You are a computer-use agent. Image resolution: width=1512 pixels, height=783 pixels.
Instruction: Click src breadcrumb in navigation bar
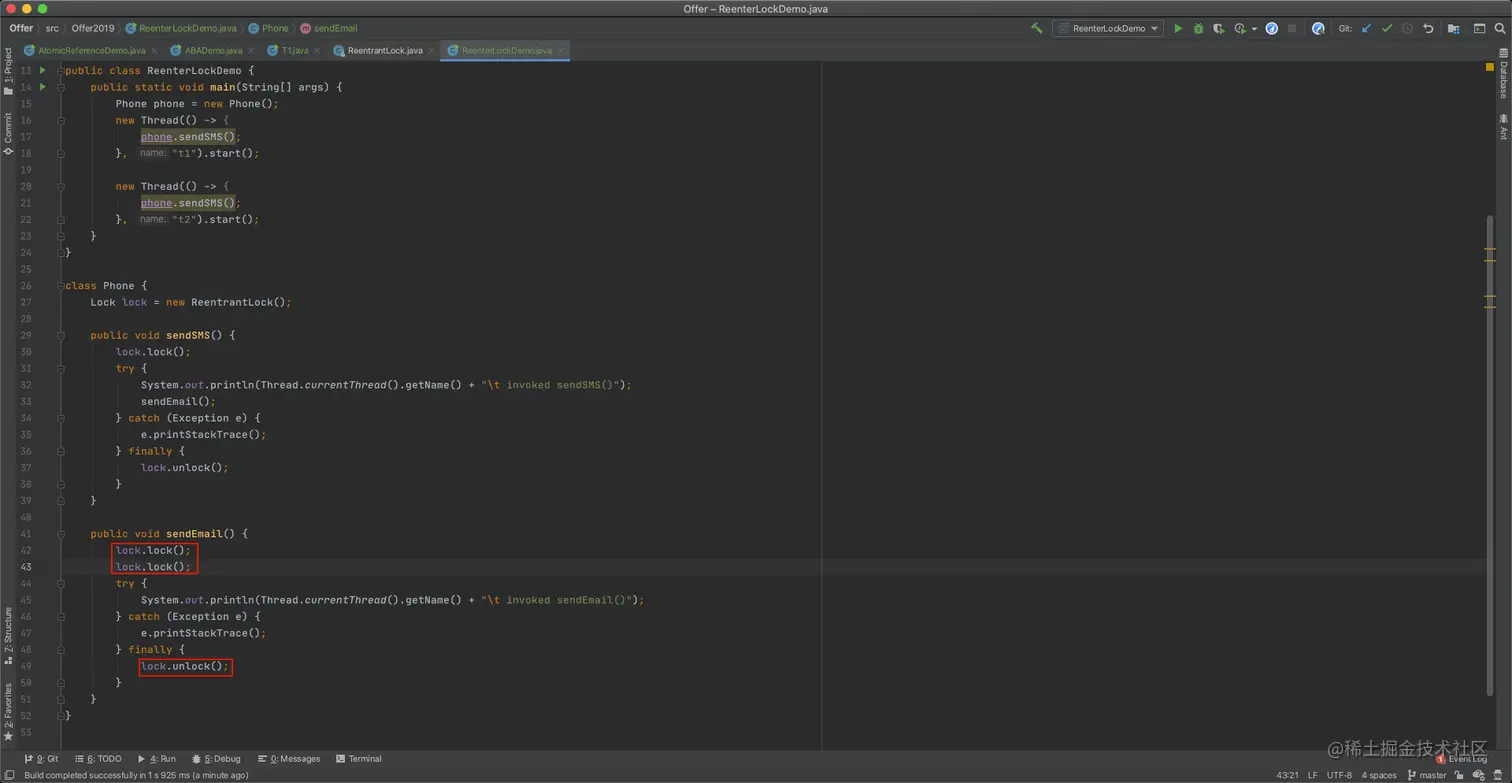click(x=52, y=29)
